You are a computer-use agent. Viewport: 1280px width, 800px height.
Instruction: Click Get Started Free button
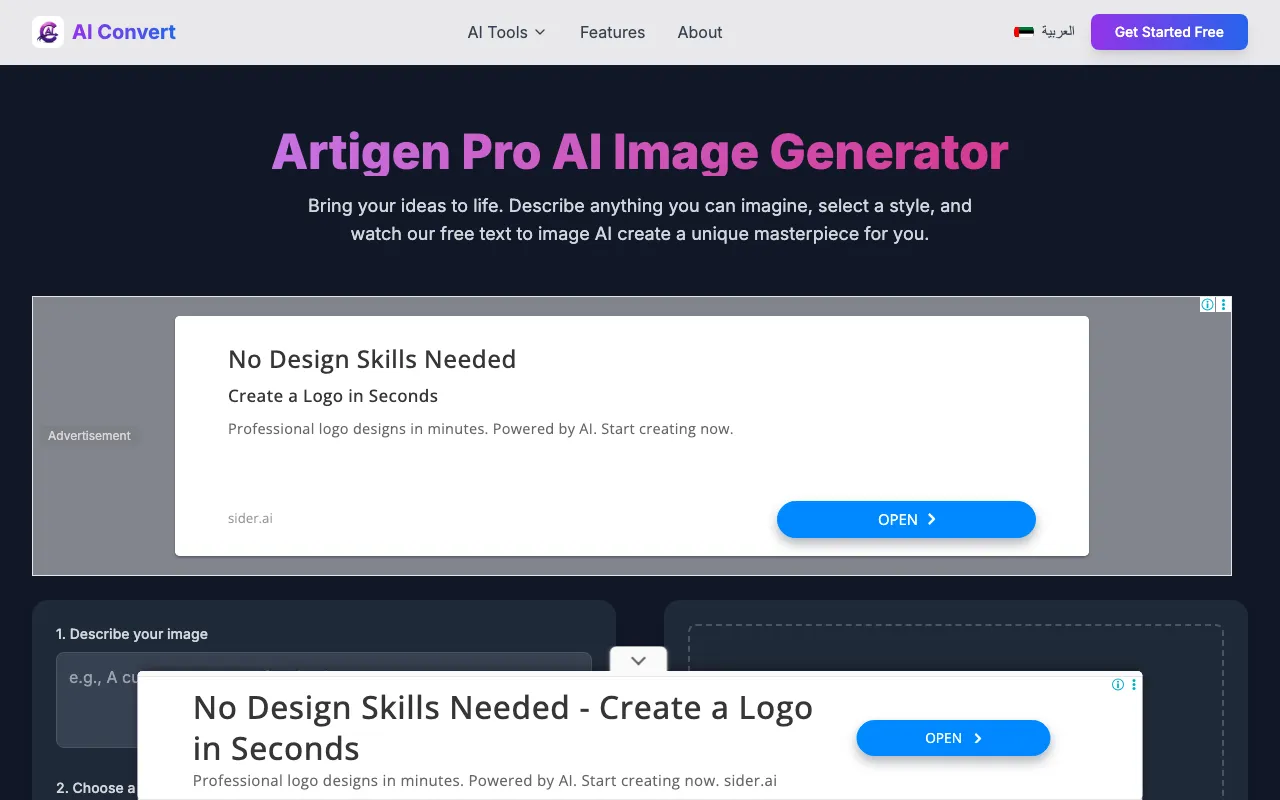pyautogui.click(x=1169, y=32)
